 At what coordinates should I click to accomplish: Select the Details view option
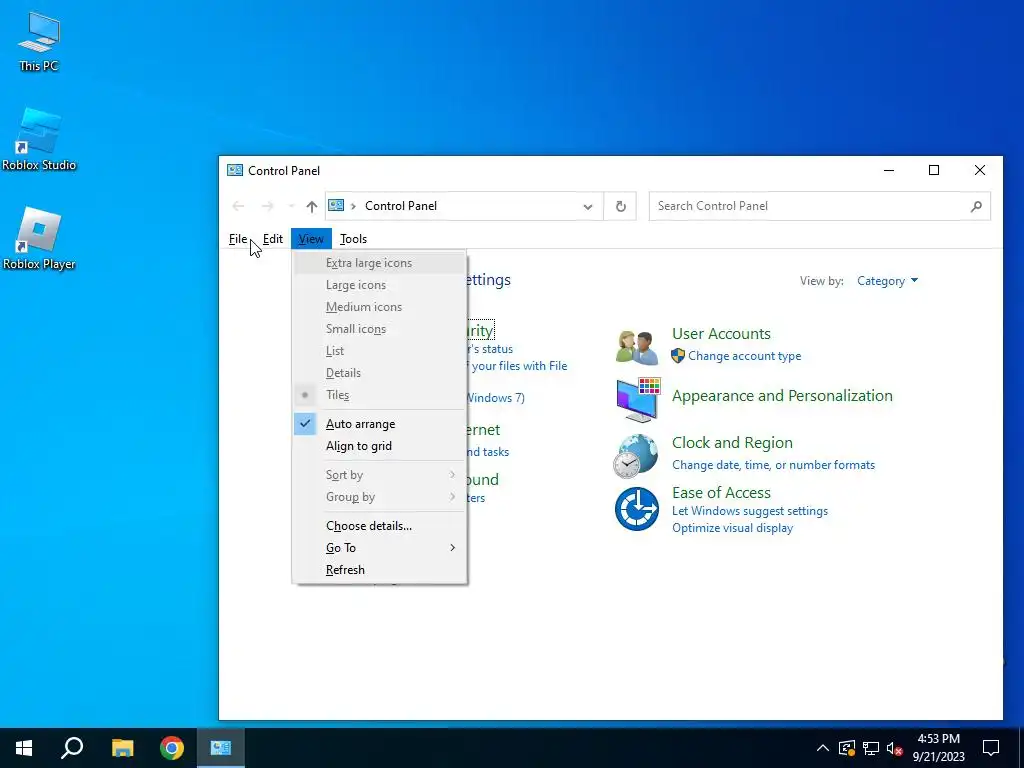tap(379, 373)
